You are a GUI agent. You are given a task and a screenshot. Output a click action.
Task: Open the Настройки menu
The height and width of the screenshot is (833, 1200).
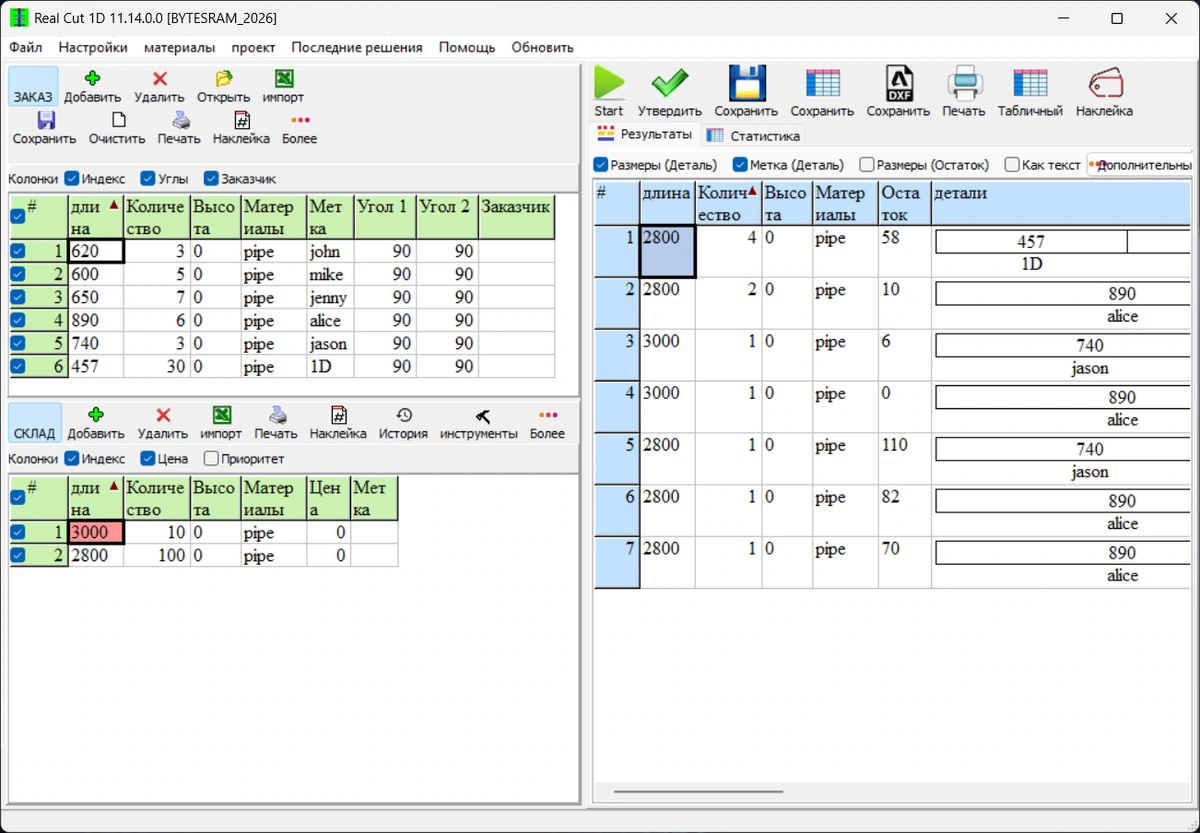(x=93, y=47)
